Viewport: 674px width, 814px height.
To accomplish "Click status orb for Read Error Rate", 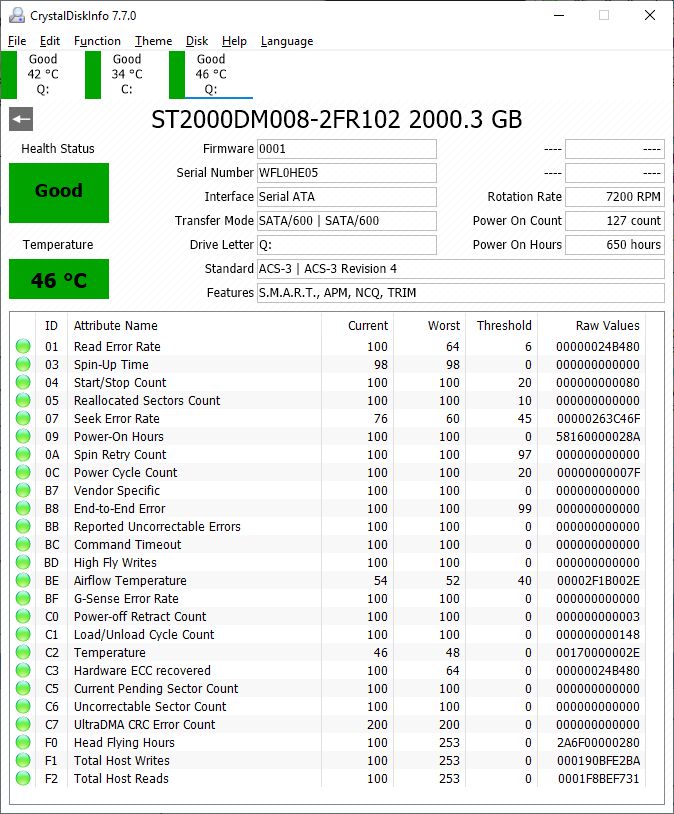I will (x=23, y=346).
